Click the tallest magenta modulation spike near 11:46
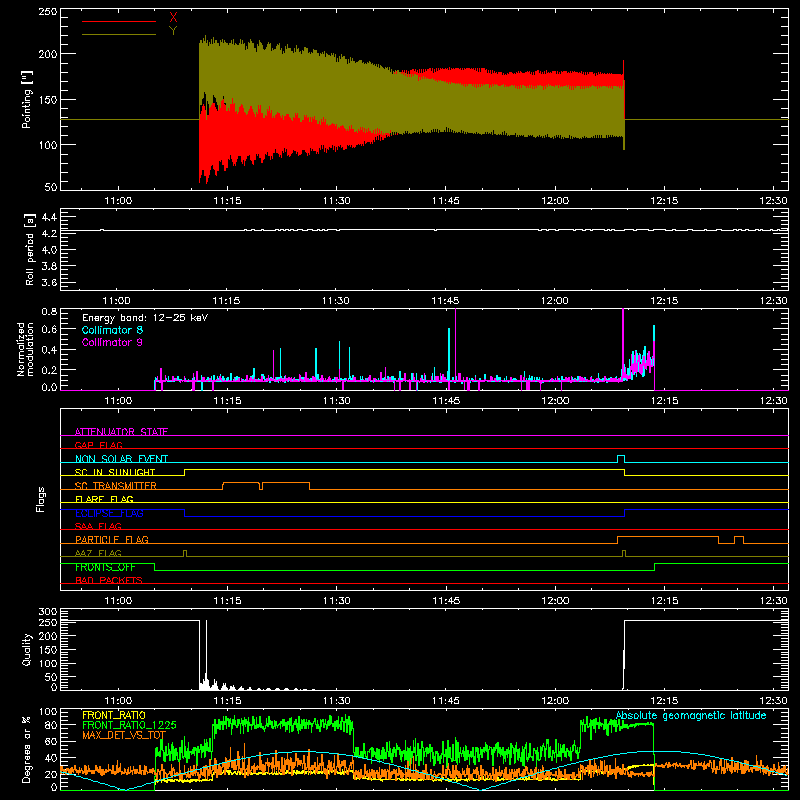800x800 pixels. 456,344
